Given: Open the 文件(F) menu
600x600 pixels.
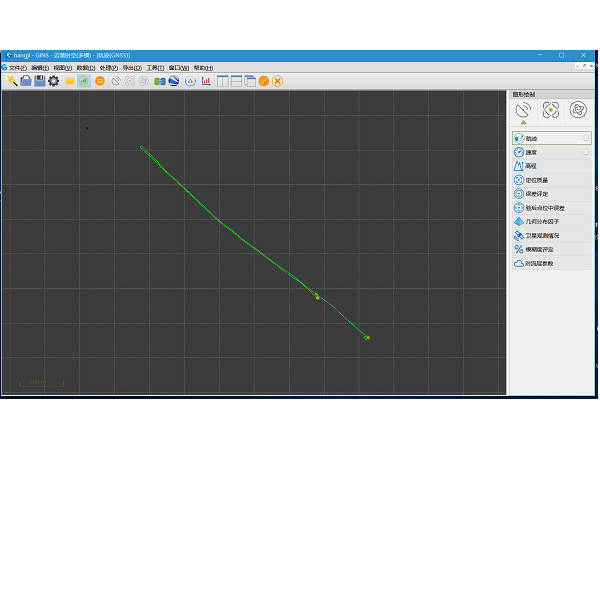Looking at the screenshot, I should click(x=17, y=68).
